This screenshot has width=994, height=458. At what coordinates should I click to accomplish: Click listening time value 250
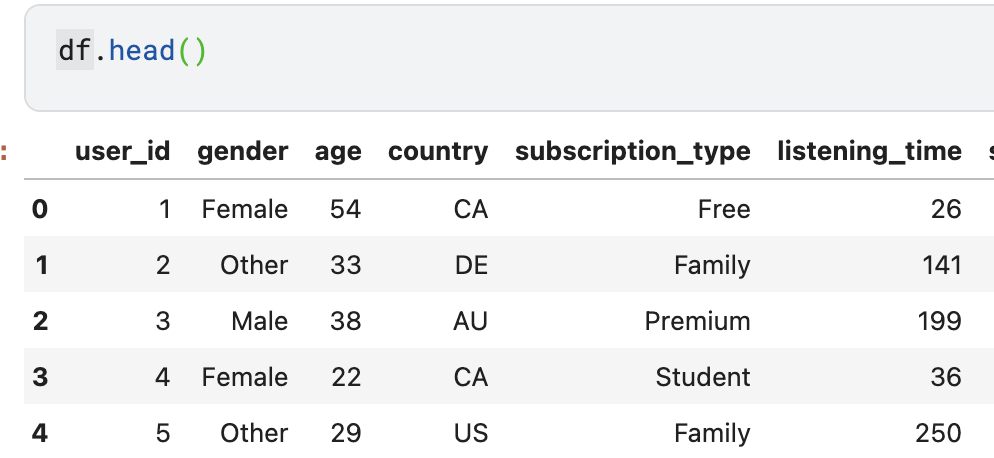coord(938,433)
